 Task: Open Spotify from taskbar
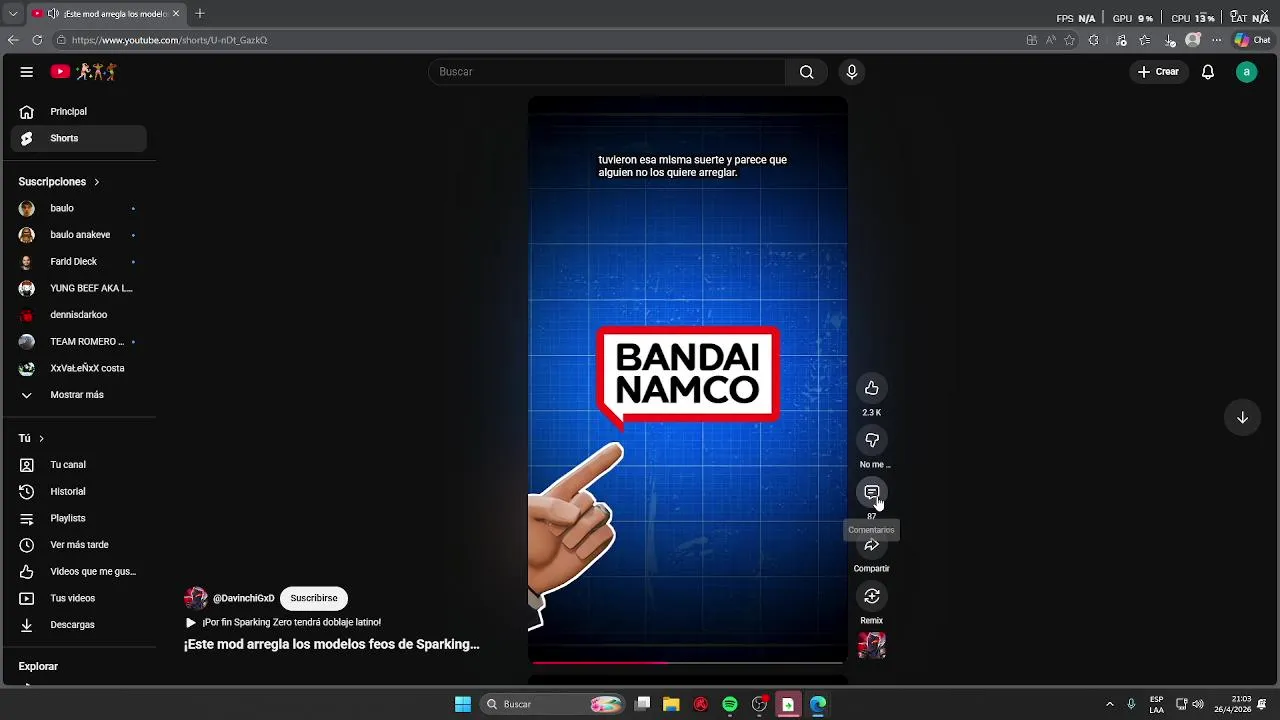coord(730,704)
